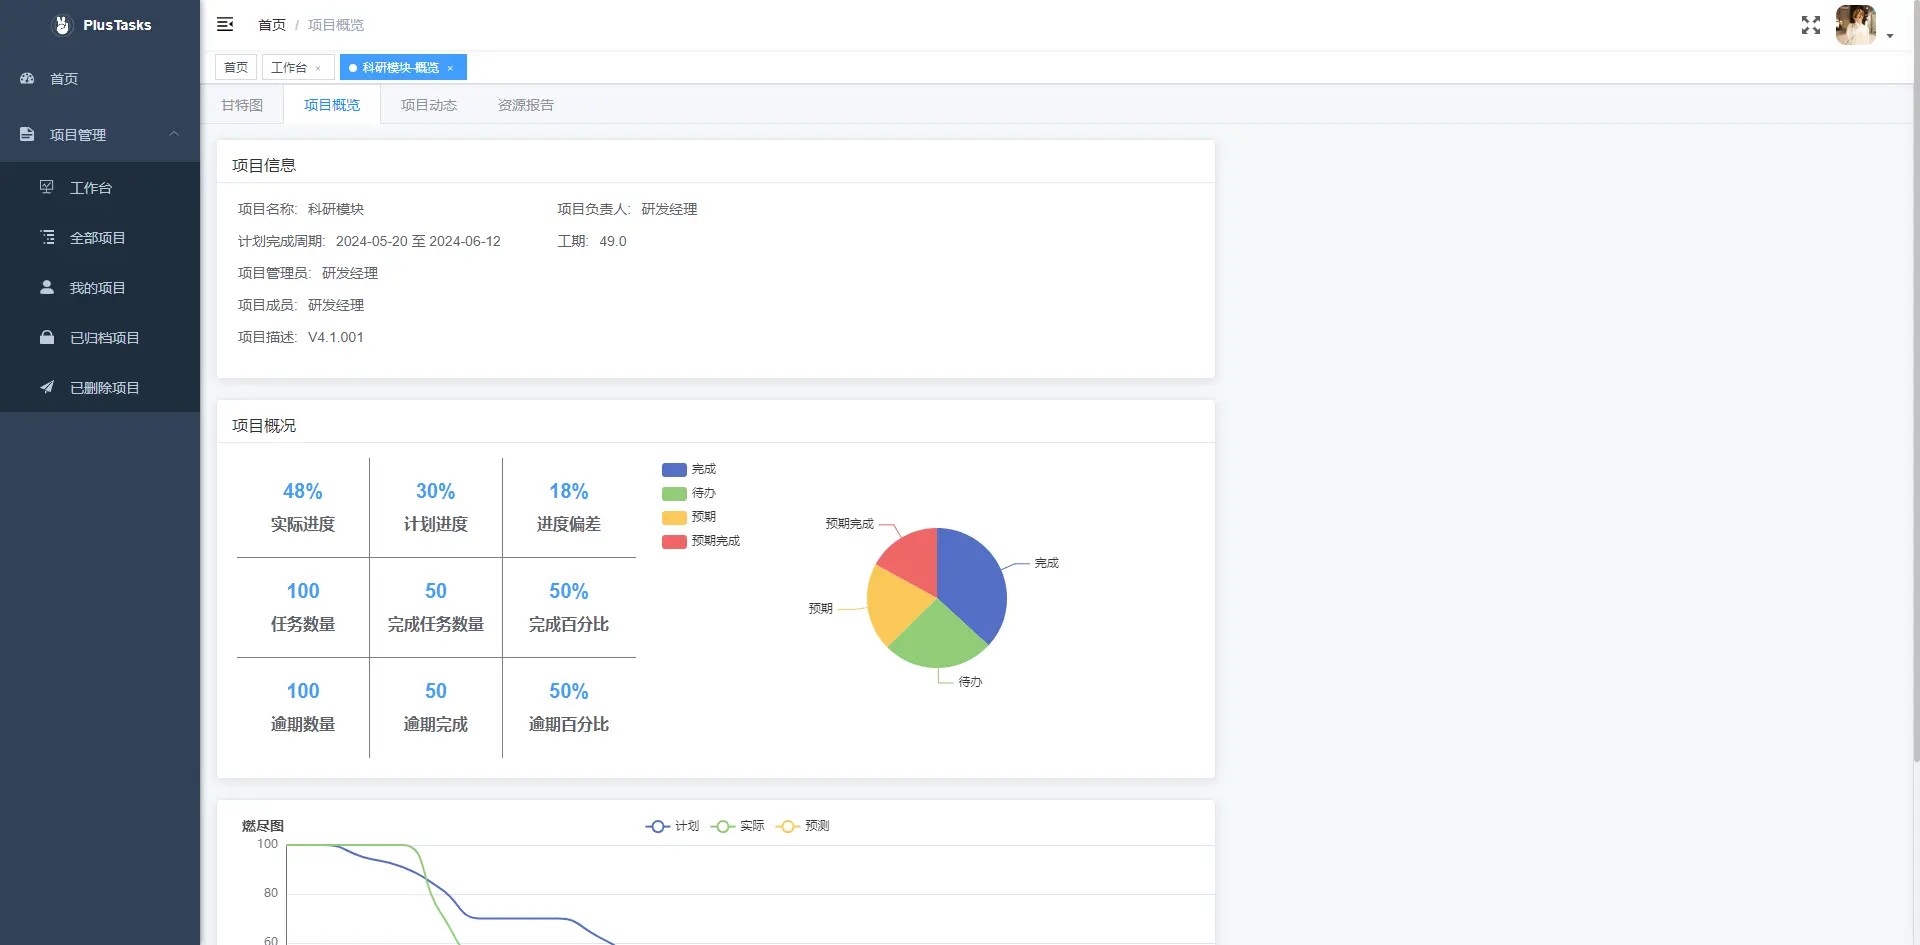The image size is (1920, 945).
Task: Open the 资源报告 tab
Action: 525,105
